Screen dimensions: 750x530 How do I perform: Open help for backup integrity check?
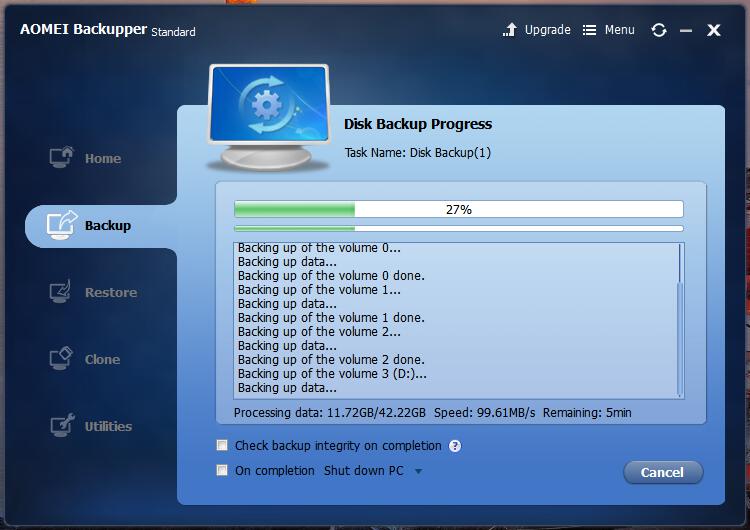coord(455,446)
